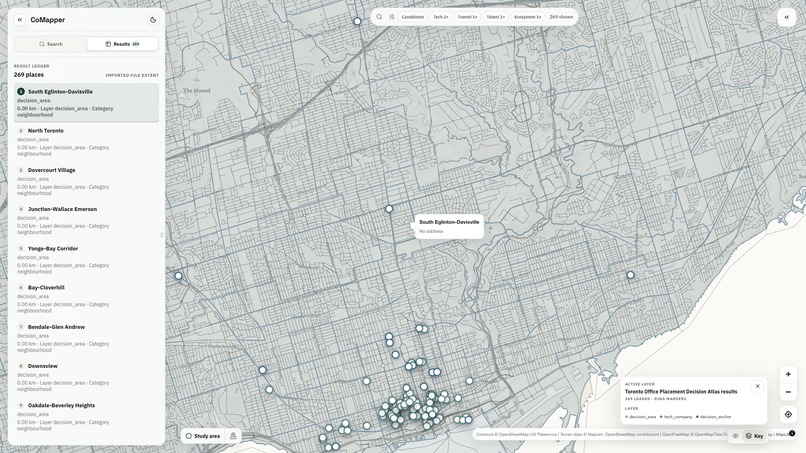
Task: Zoom in with the plus button
Action: point(788,374)
